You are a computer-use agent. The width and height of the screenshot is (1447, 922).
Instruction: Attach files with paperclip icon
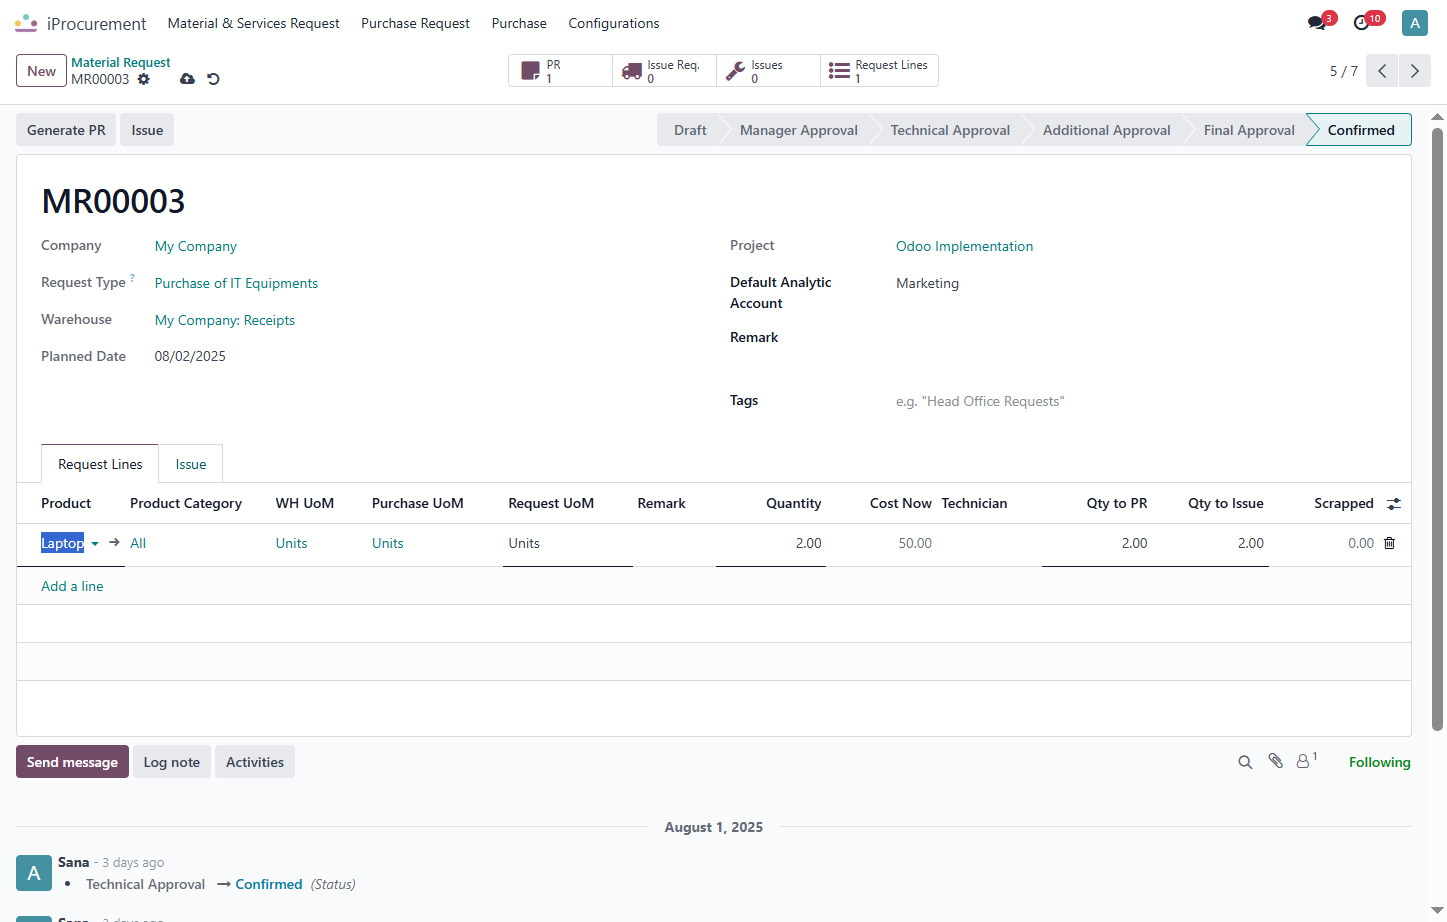[x=1276, y=761]
